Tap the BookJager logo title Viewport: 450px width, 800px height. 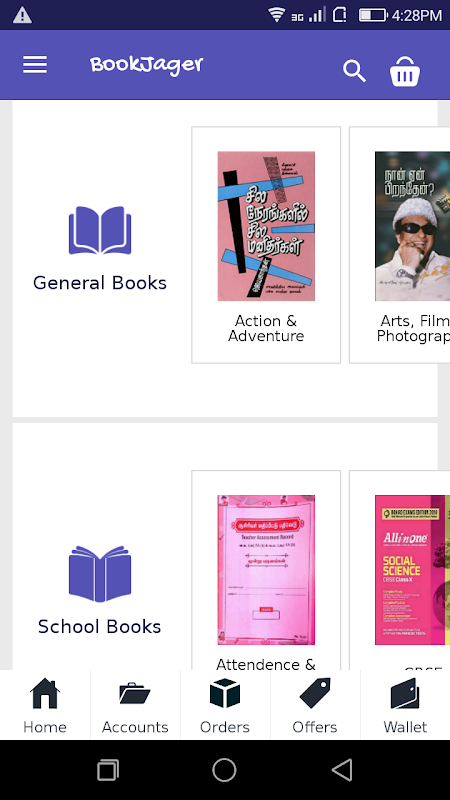click(146, 65)
